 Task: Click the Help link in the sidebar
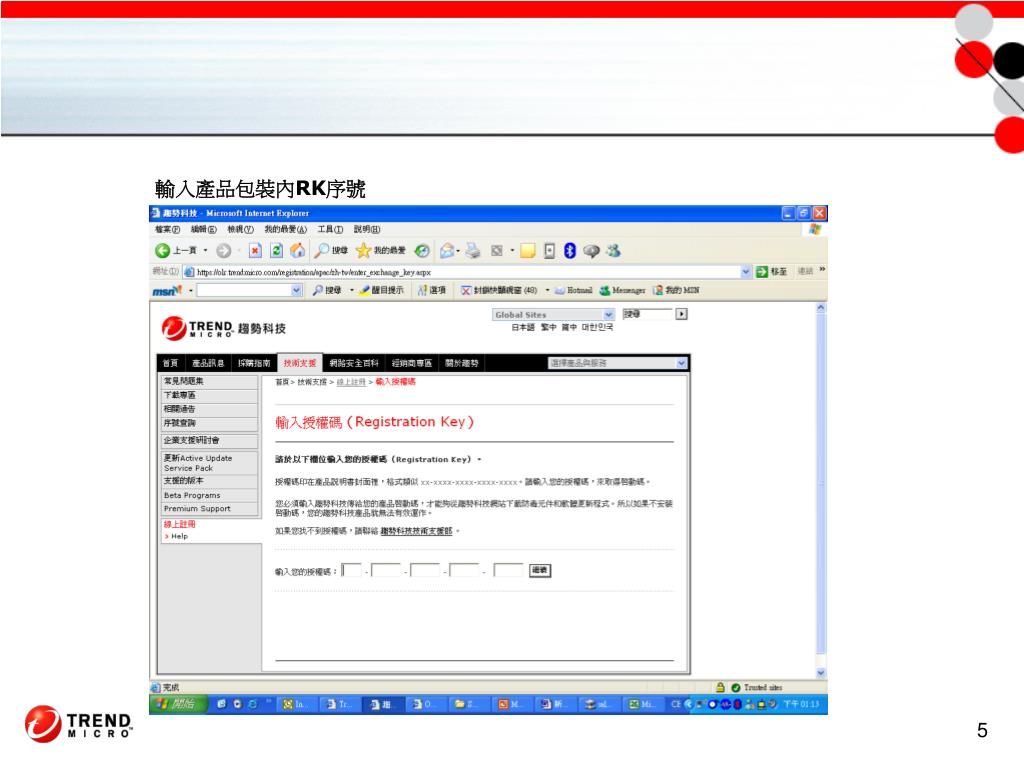click(179, 536)
